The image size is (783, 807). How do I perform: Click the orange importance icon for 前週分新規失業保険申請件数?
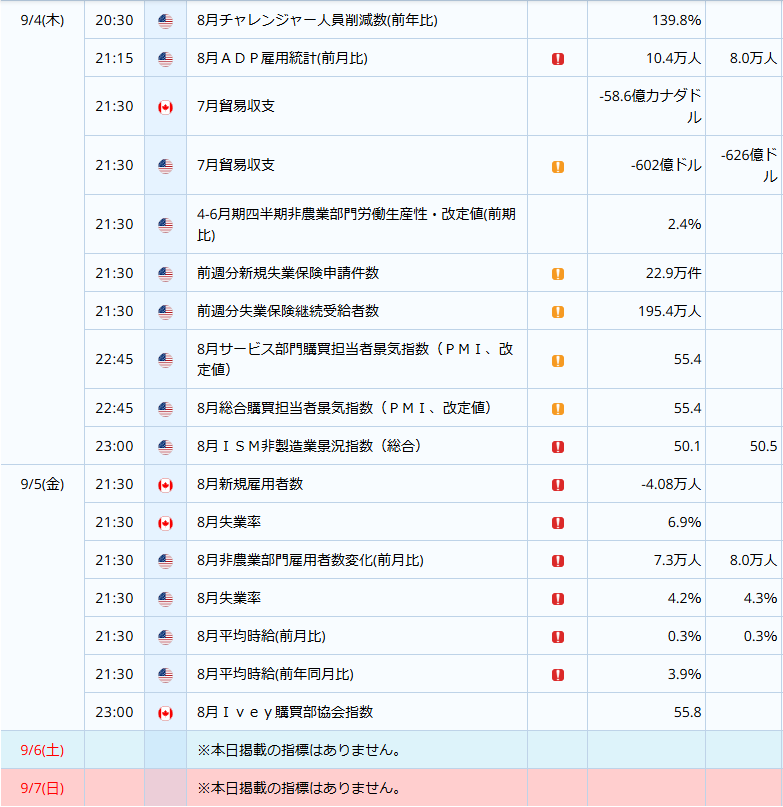pos(558,273)
